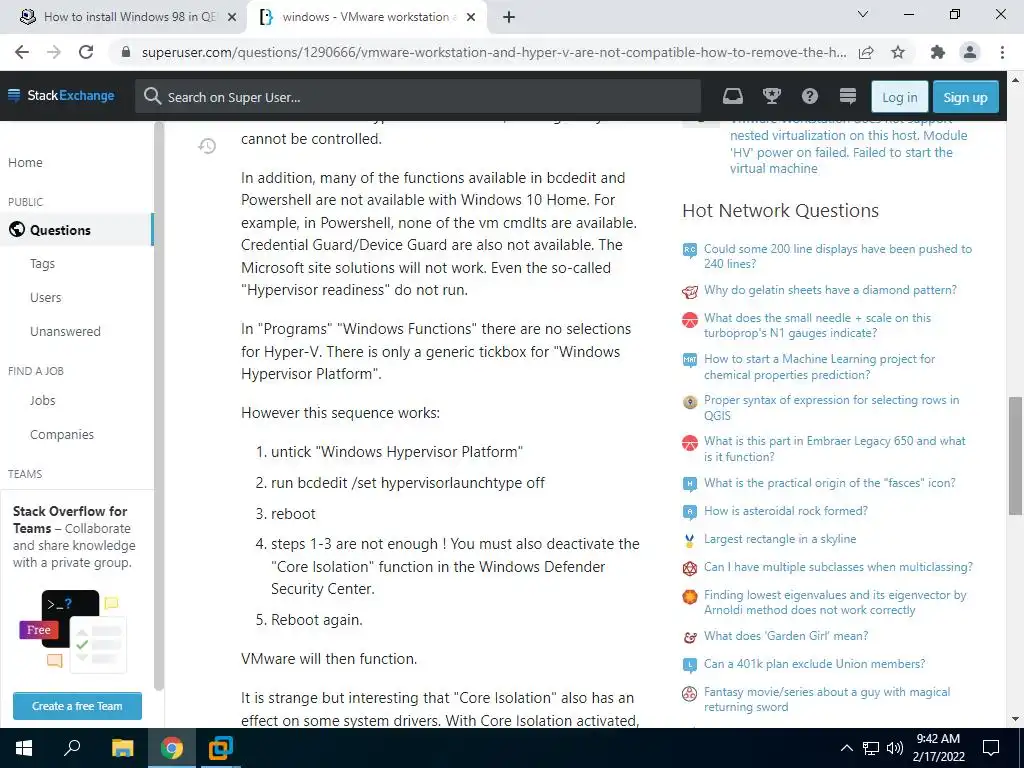Click the share page icon in address bar
The image size is (1024, 768).
click(866, 52)
